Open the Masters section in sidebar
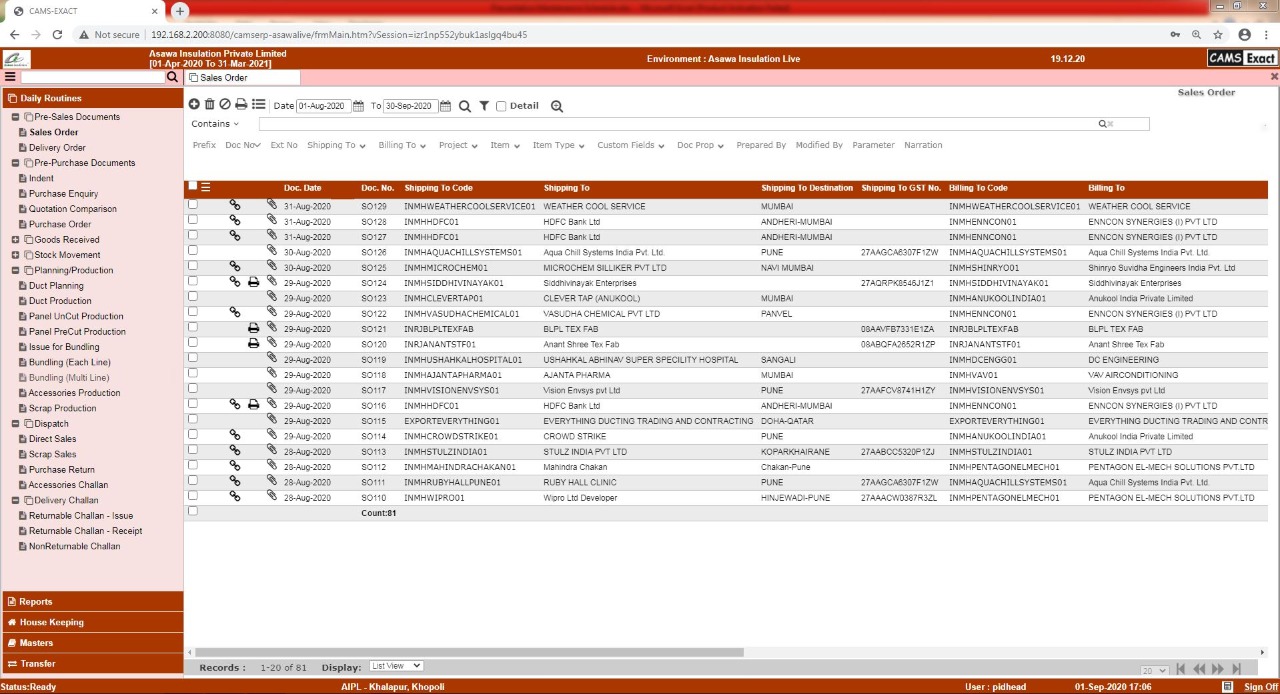This screenshot has width=1280, height=694. [x=92, y=643]
